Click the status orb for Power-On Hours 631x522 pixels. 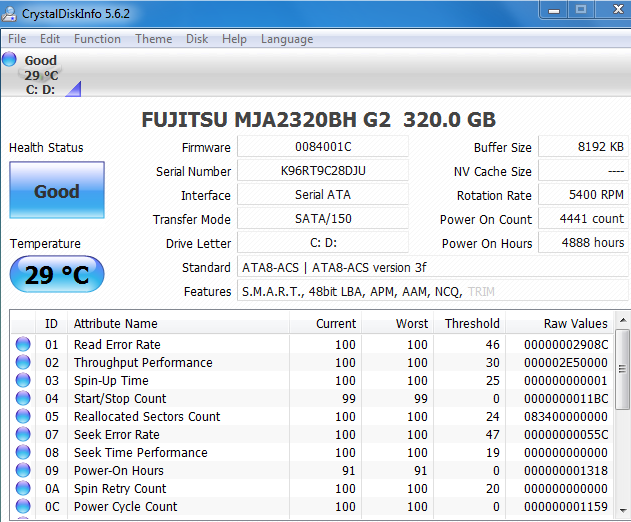(23, 470)
